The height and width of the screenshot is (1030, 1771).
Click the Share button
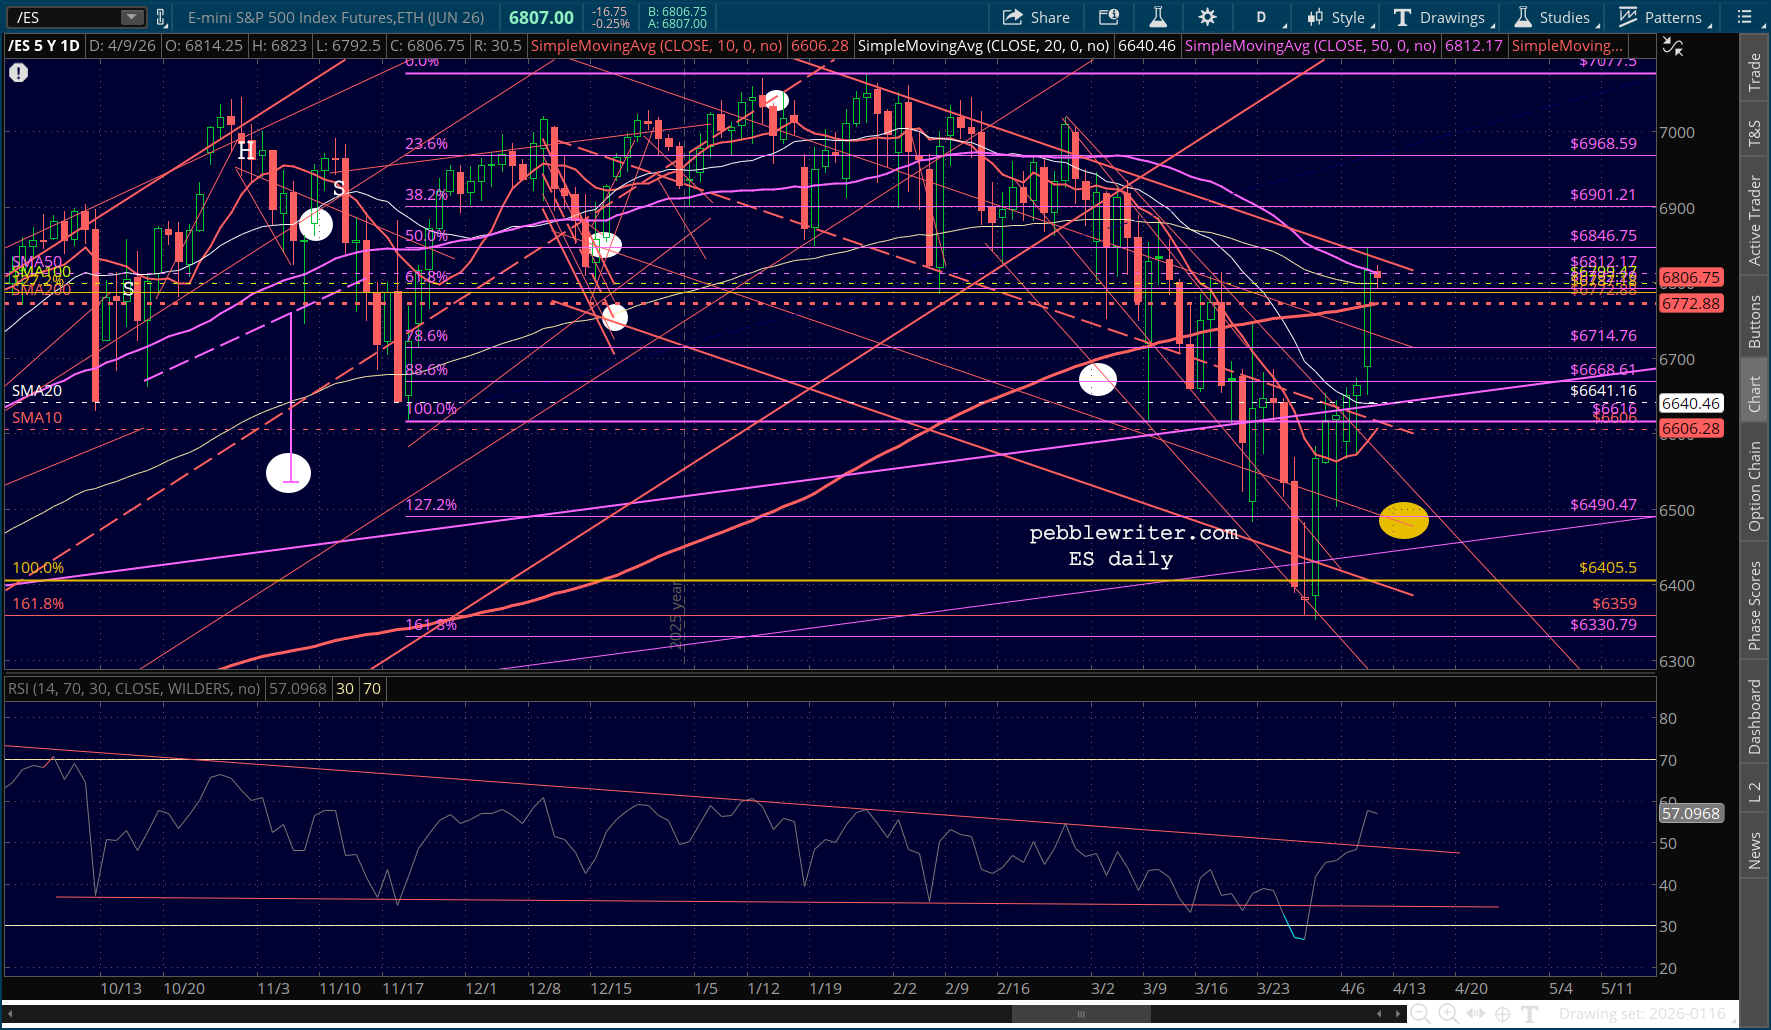1036,17
